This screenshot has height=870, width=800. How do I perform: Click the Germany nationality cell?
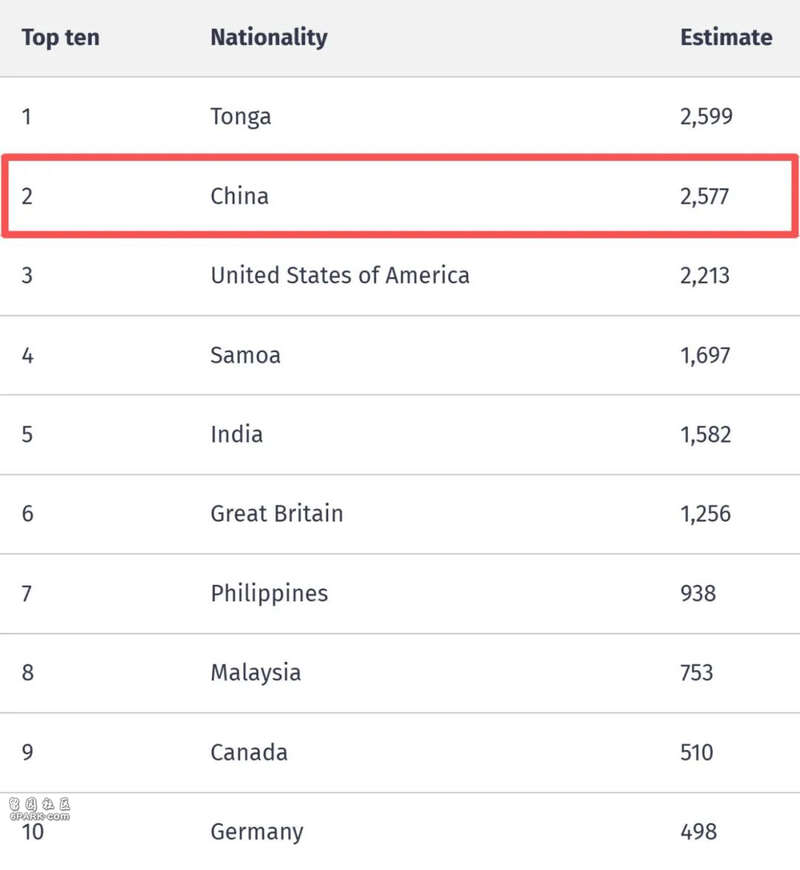tap(257, 832)
